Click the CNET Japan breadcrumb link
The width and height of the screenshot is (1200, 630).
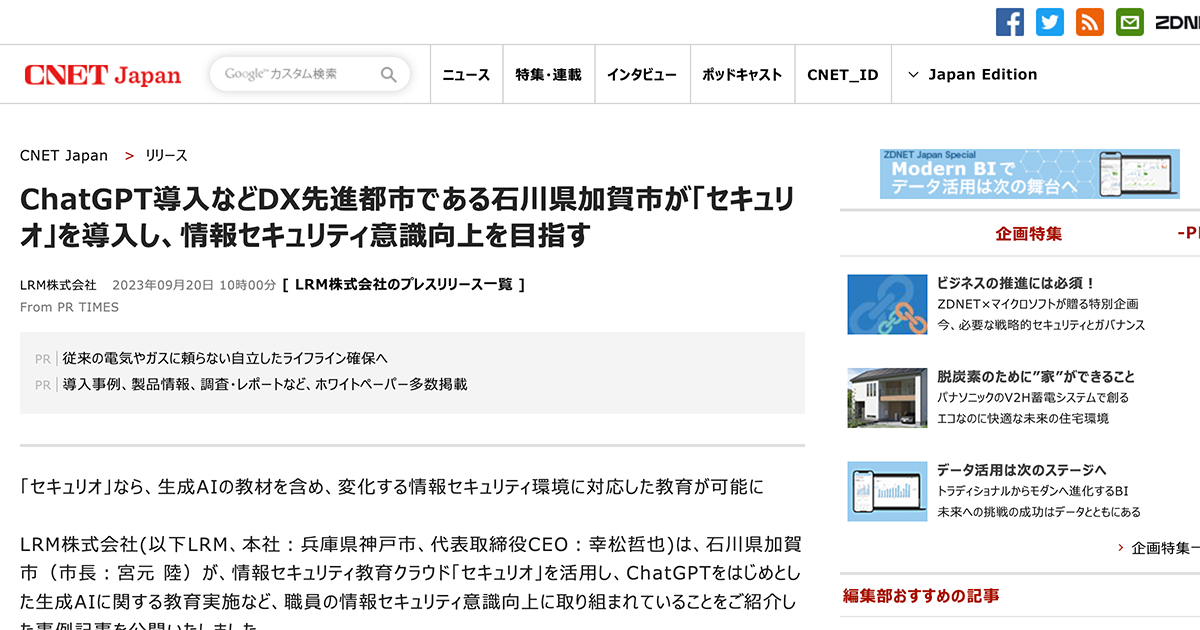point(64,156)
